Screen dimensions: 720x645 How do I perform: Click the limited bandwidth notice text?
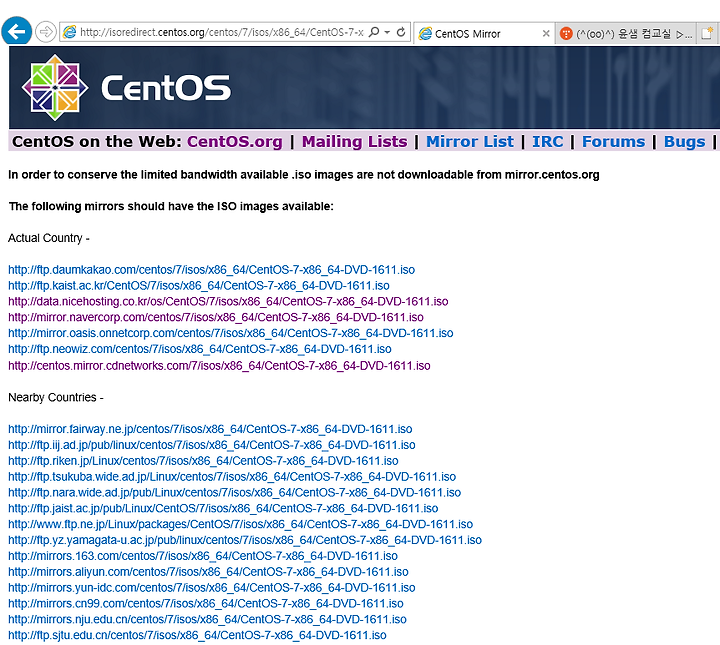(304, 175)
